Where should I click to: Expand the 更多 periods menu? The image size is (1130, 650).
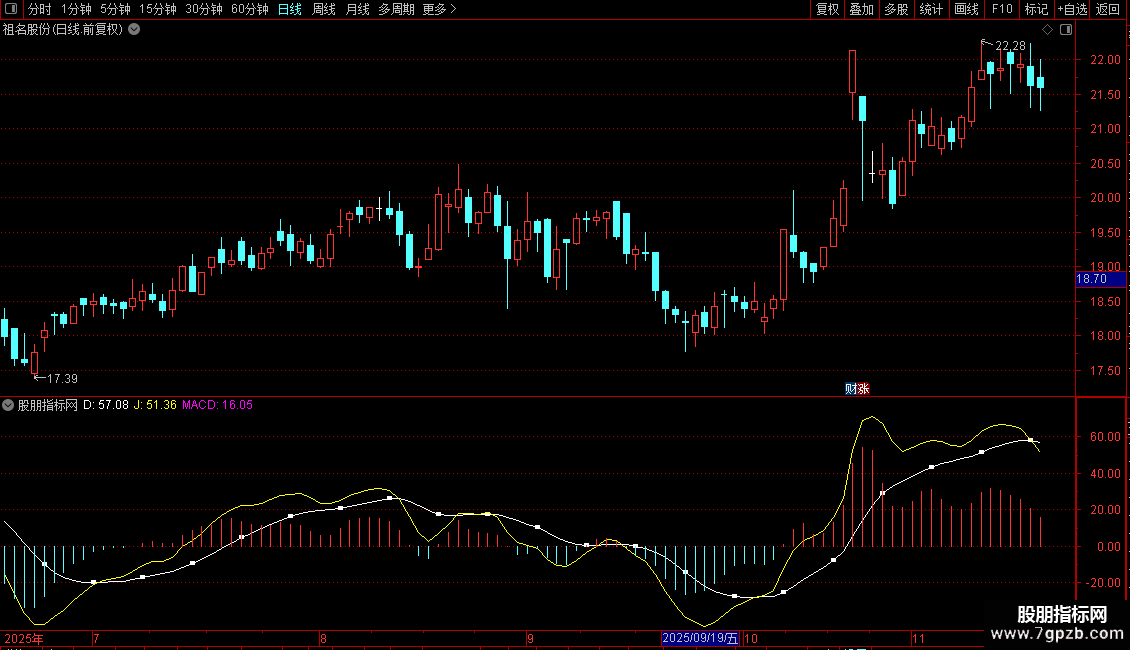(439, 9)
